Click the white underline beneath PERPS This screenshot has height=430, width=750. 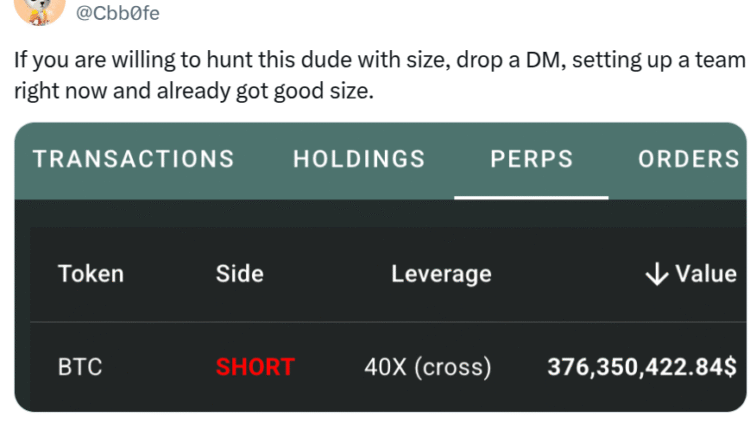[531, 197]
